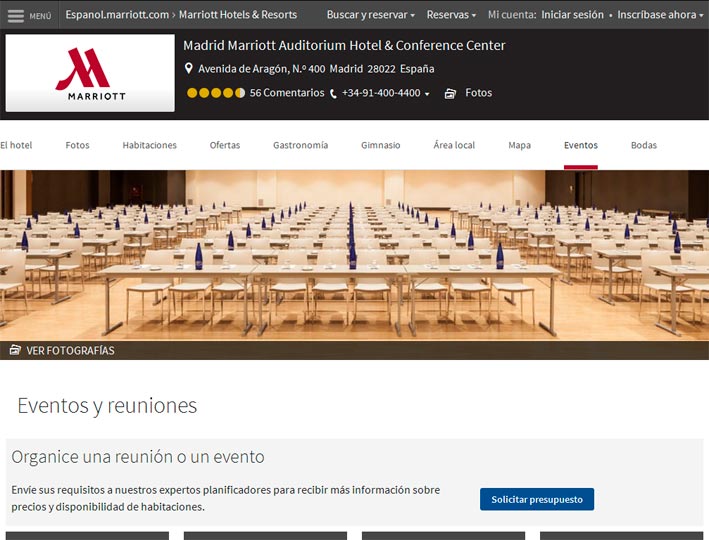
Task: Switch to the Bodas tab
Action: pos(643,145)
